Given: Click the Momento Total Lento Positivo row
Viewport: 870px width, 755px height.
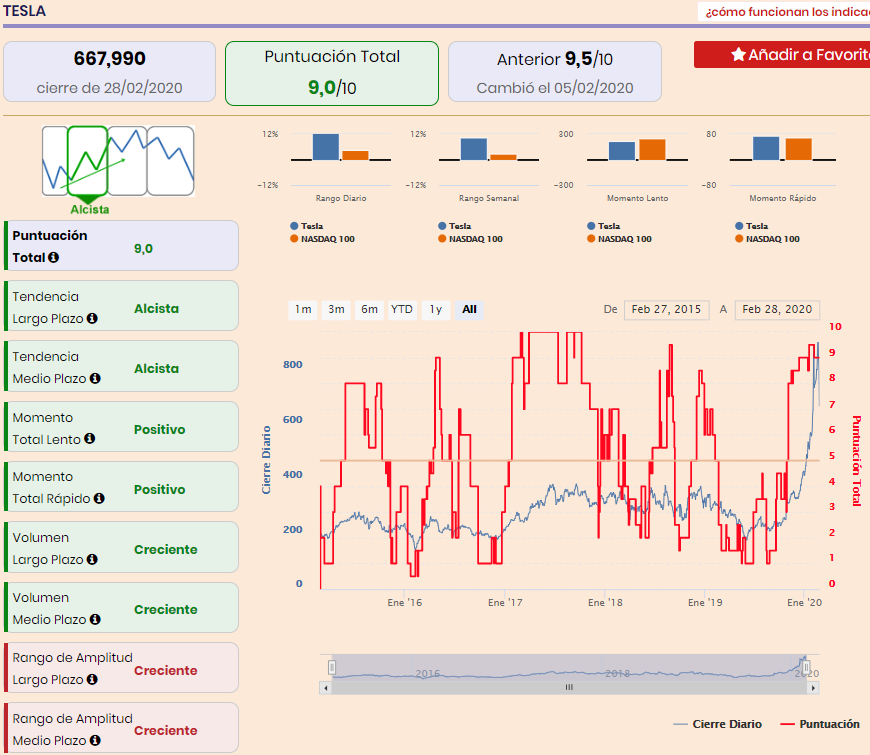Looking at the screenshot, I should [122, 427].
